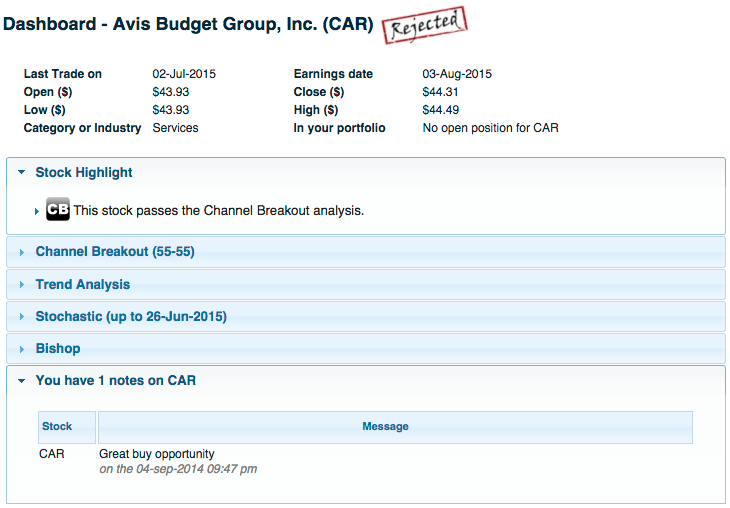The width and height of the screenshot is (730, 508).
Task: Click the Last Trade date 02-Jul-2015
Action: (184, 74)
